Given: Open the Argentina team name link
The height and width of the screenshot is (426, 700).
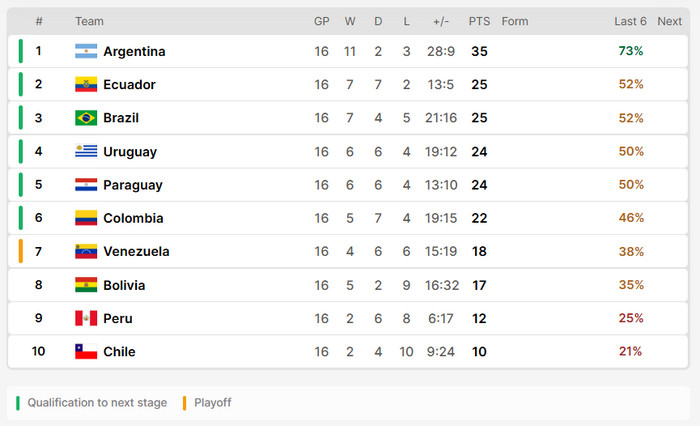Looking at the screenshot, I should pos(134,51).
